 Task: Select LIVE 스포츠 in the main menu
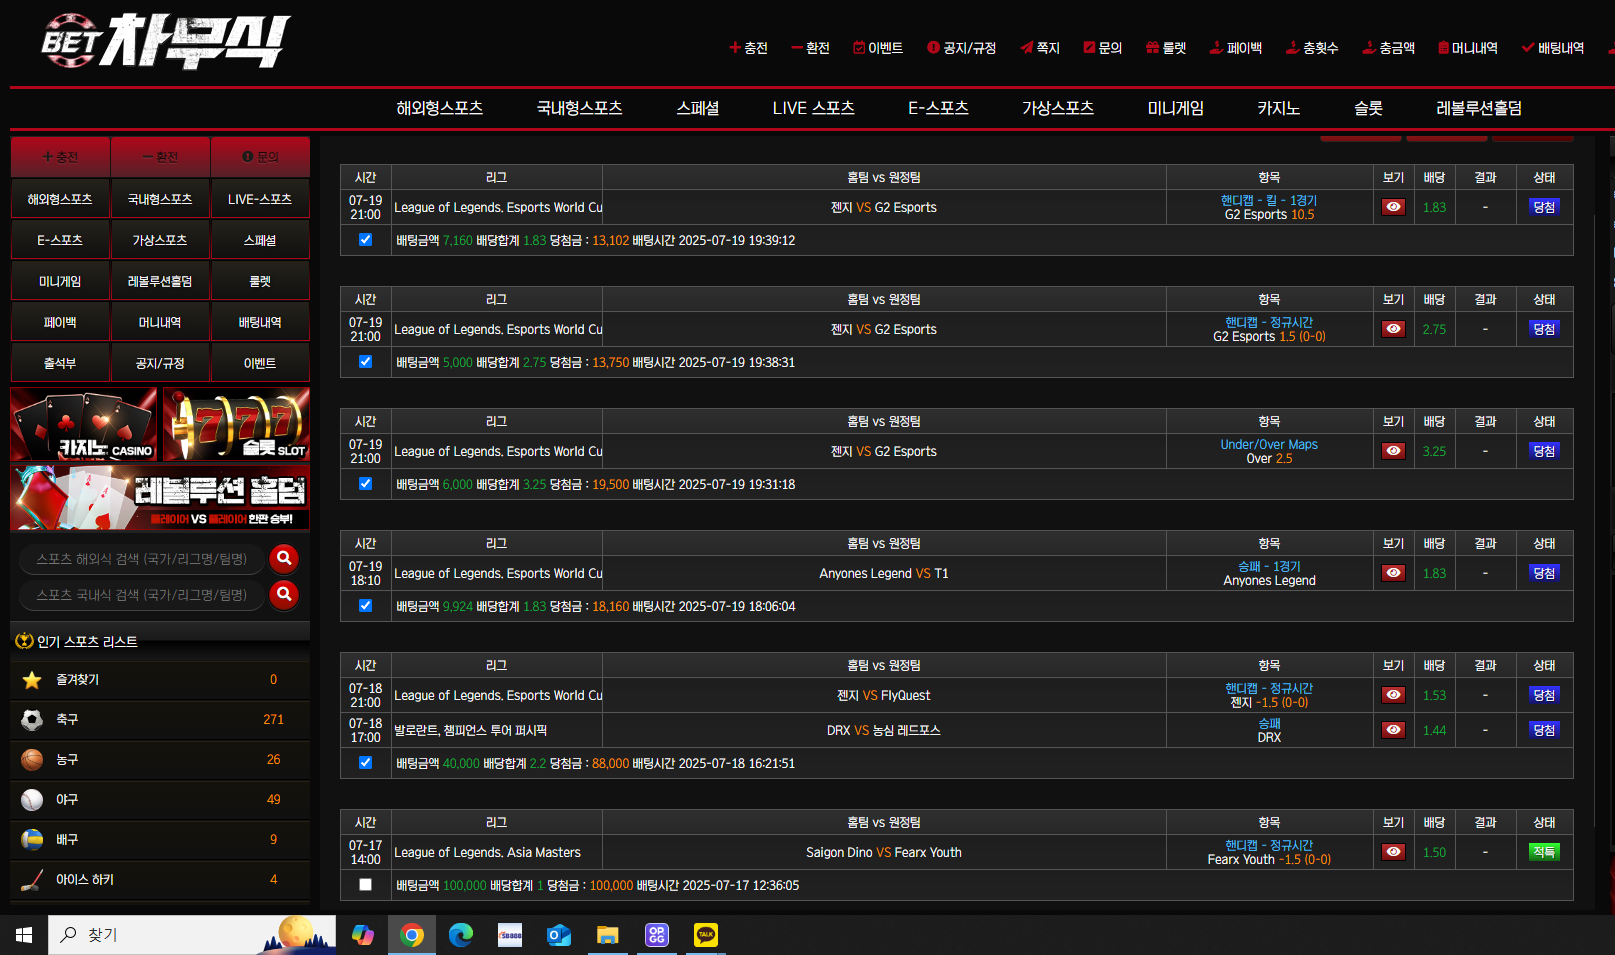coord(814,108)
